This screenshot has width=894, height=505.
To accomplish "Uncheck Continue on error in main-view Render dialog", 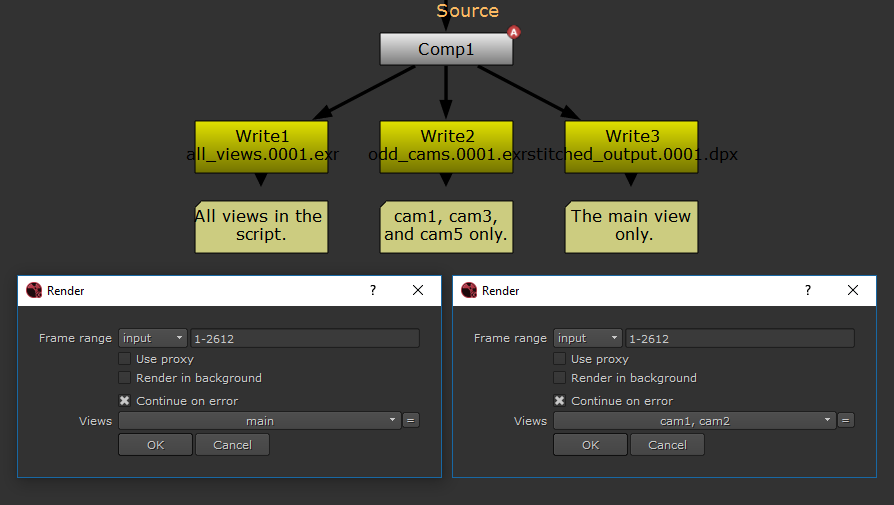I will coord(125,401).
